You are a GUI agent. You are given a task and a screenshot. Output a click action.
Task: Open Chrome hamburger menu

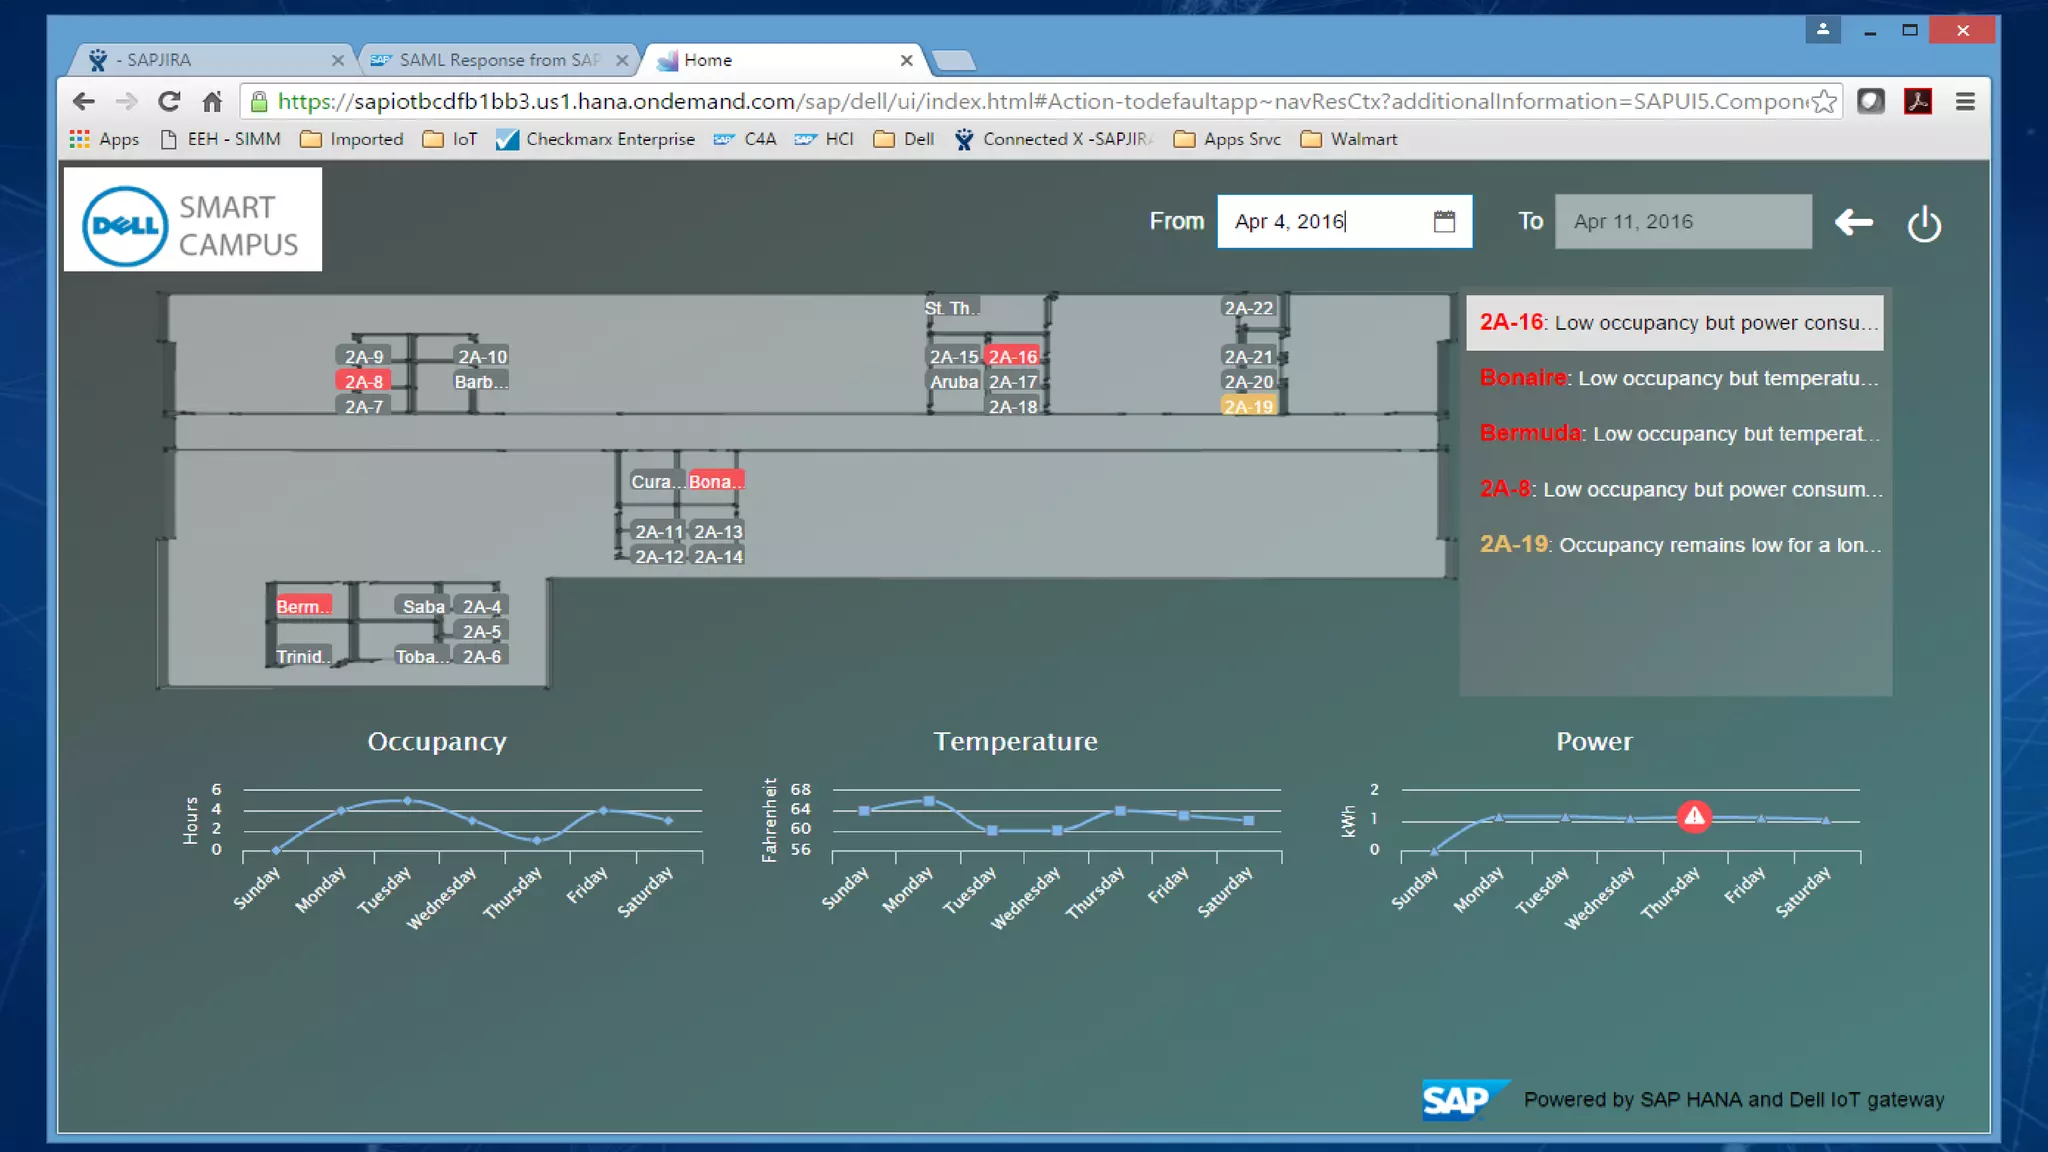[x=1965, y=101]
